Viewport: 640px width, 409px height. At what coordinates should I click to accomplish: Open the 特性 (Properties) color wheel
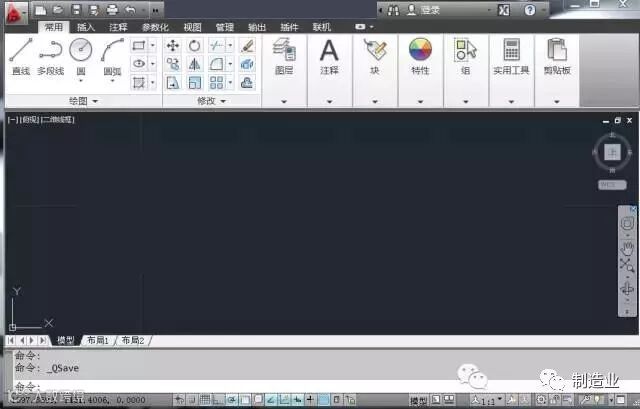click(420, 49)
